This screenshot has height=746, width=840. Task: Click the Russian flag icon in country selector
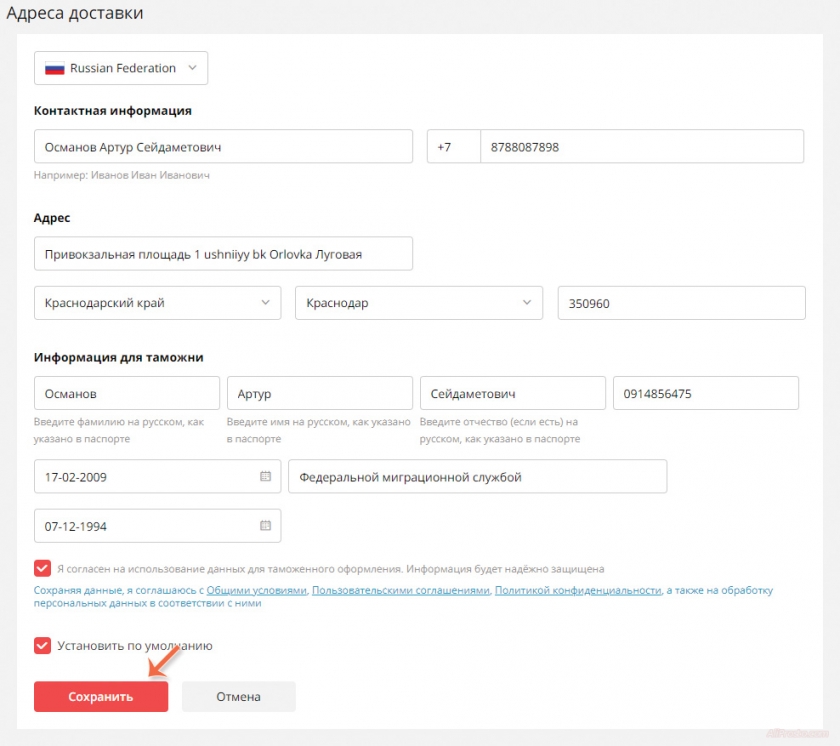pyautogui.click(x=53, y=68)
